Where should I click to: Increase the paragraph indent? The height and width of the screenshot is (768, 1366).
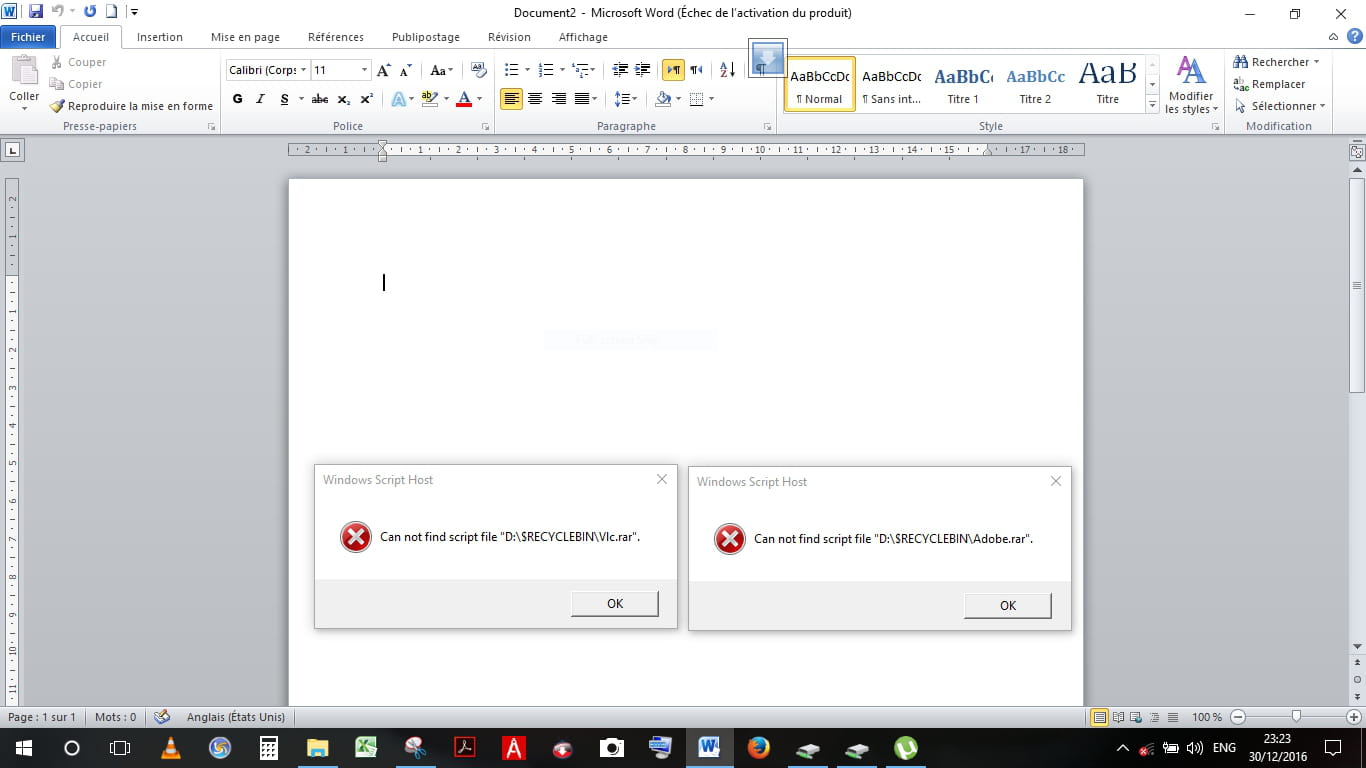(x=643, y=70)
